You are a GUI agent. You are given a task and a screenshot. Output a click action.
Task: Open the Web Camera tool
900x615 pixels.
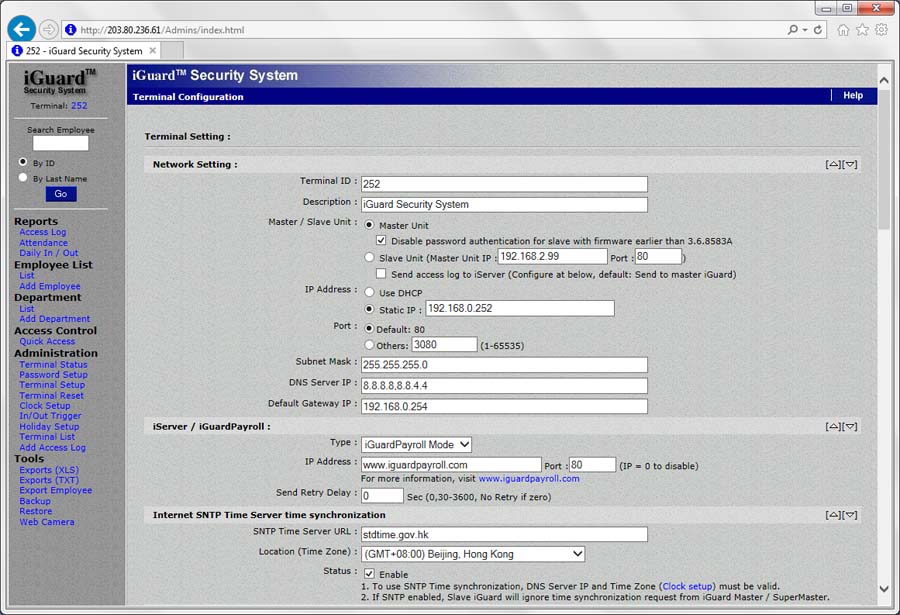coord(46,522)
